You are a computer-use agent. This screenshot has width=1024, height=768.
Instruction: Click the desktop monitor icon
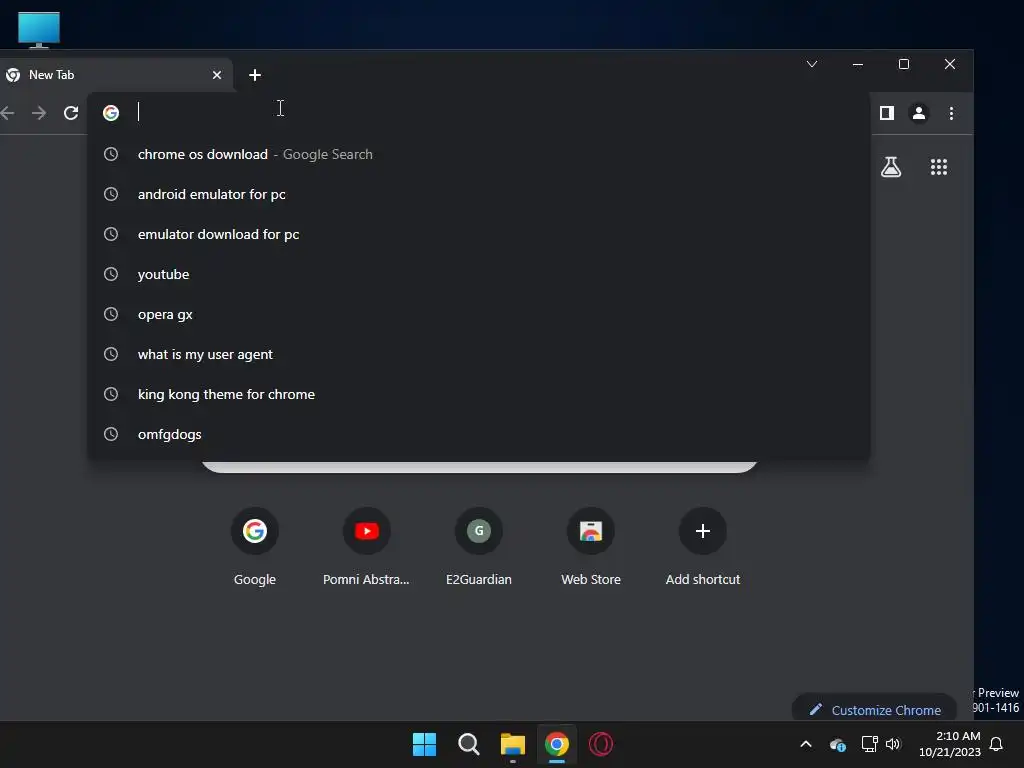pos(39,30)
